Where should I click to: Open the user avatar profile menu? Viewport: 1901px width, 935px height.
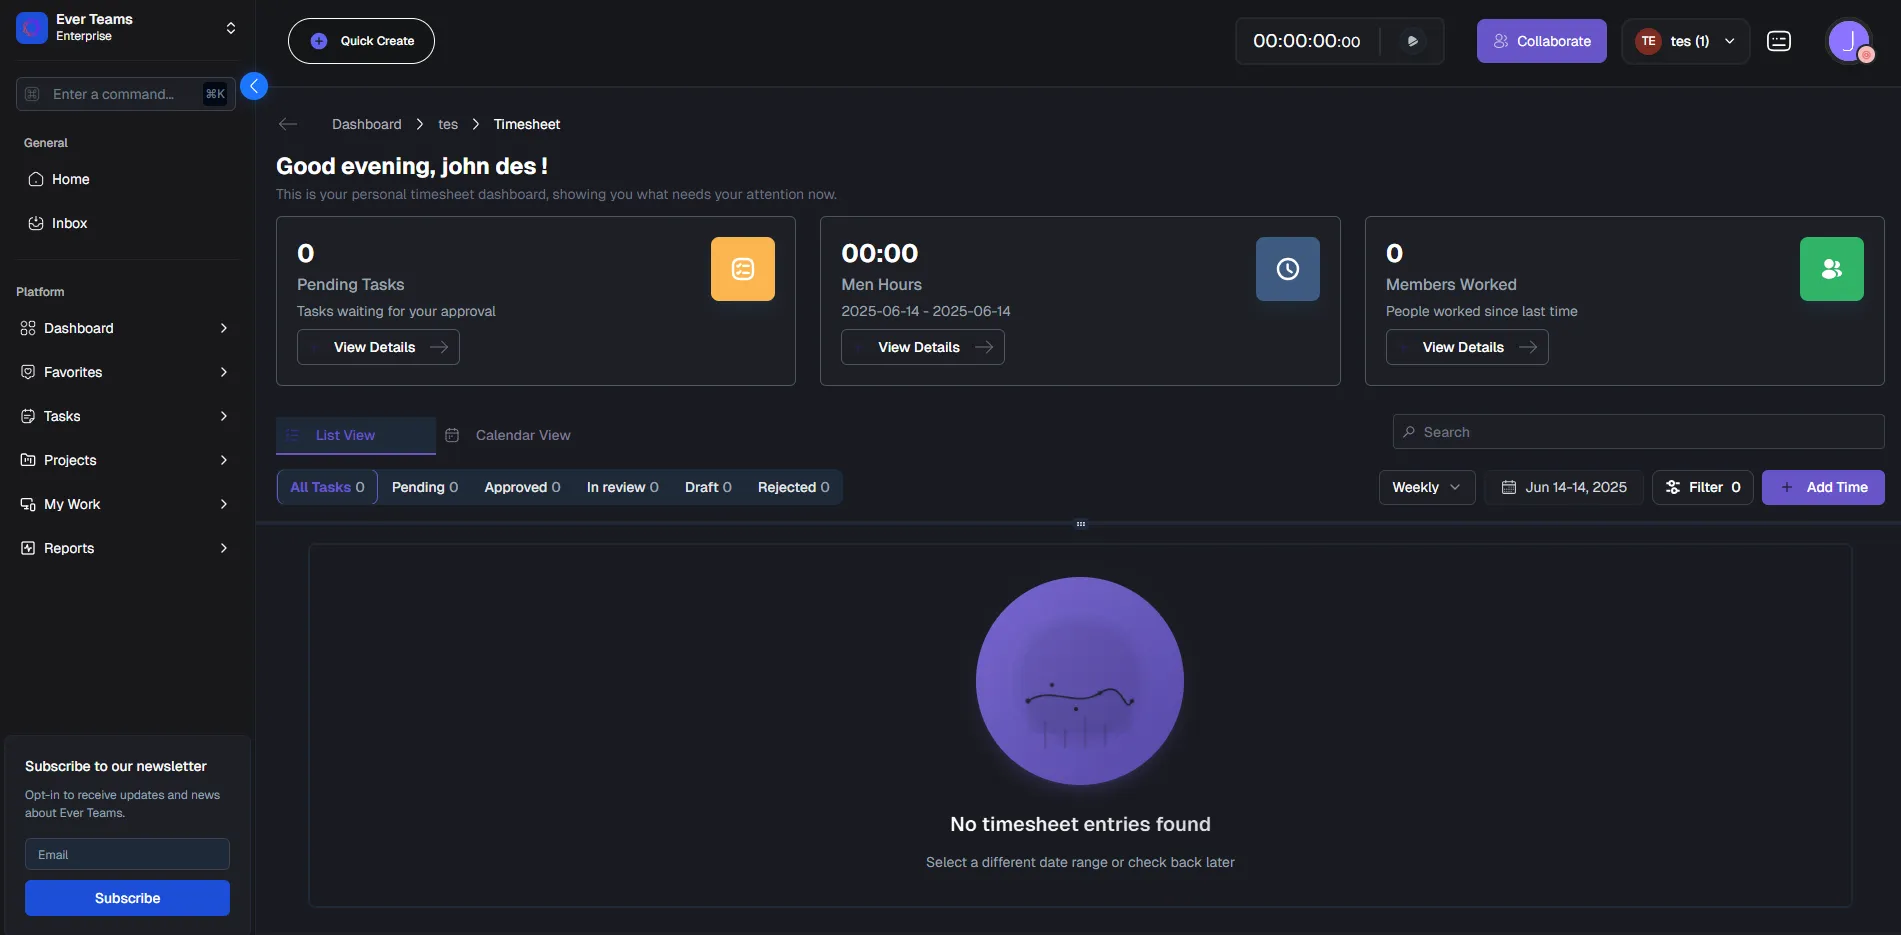coord(1849,41)
